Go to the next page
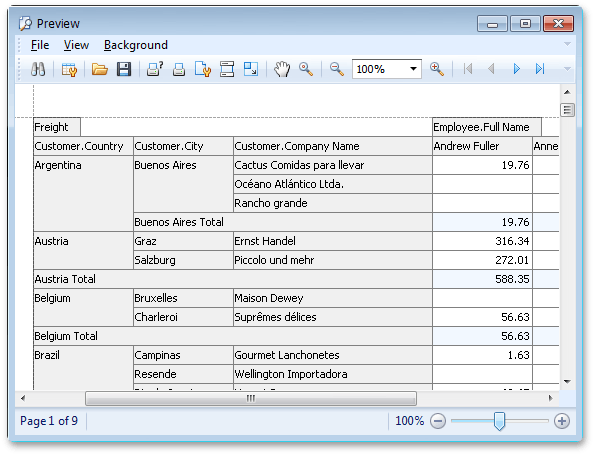This screenshot has height=457, width=596. [x=516, y=69]
